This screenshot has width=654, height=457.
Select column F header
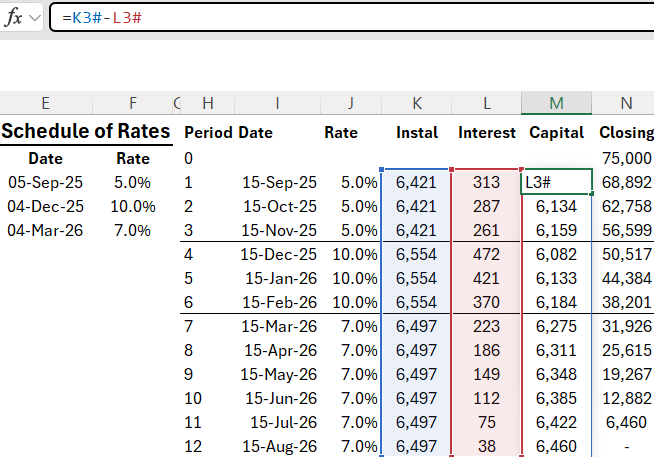pos(133,103)
